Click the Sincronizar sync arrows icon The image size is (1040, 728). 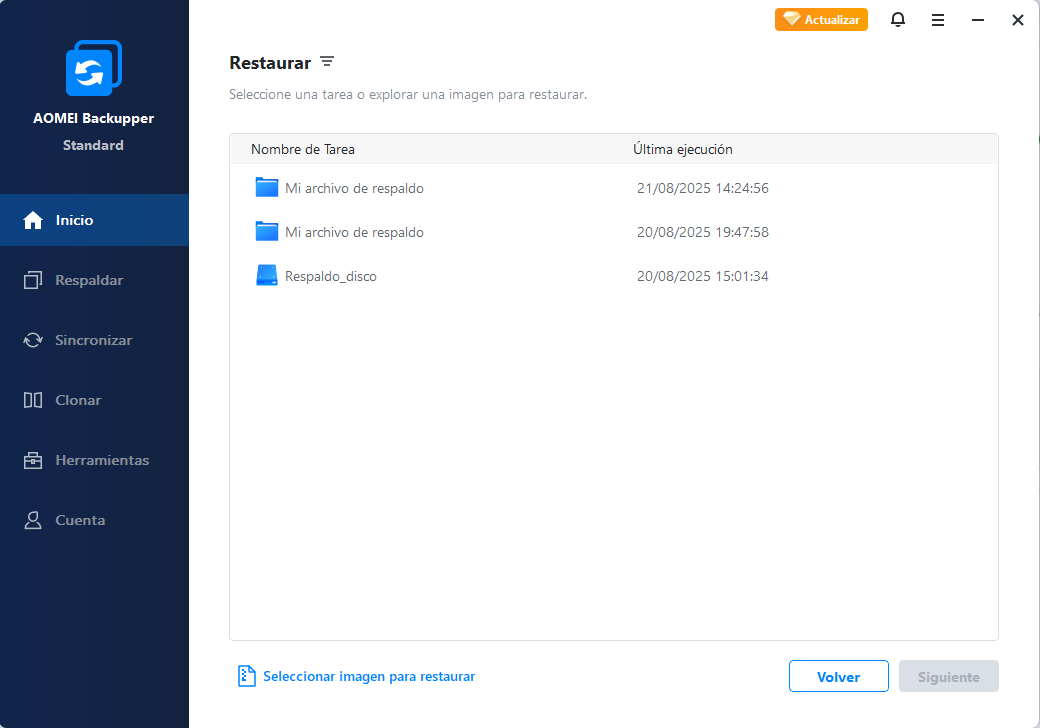(33, 340)
